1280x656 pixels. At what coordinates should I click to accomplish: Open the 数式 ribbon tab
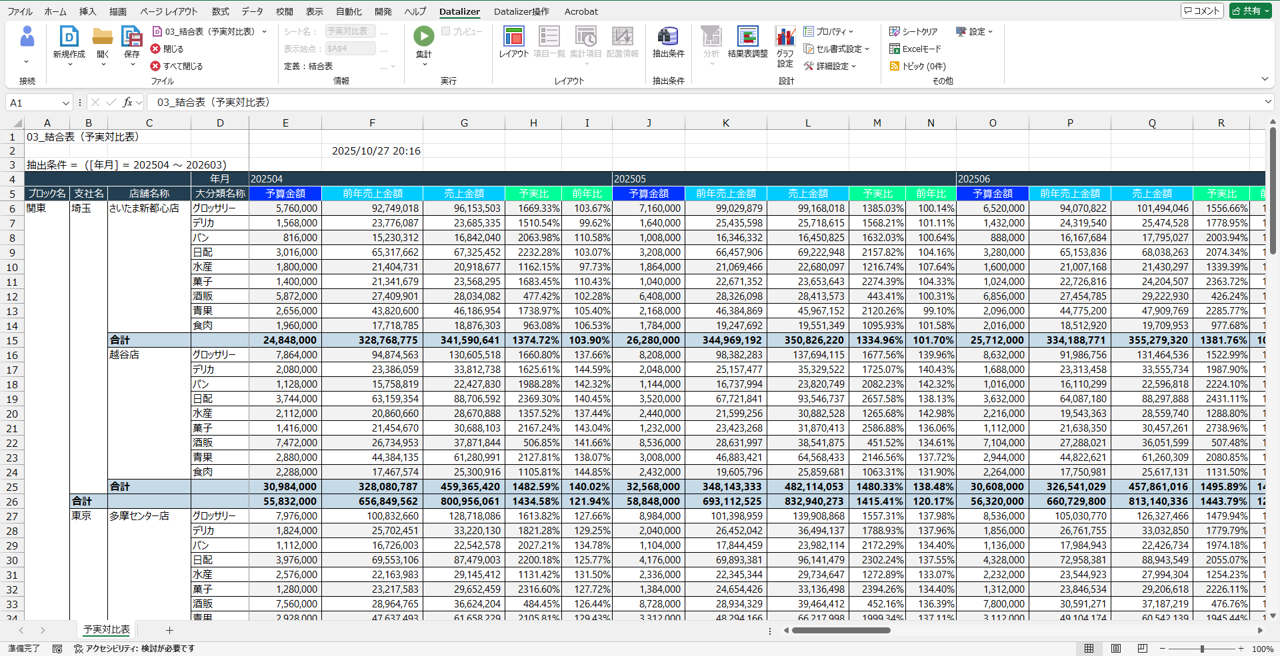click(220, 12)
